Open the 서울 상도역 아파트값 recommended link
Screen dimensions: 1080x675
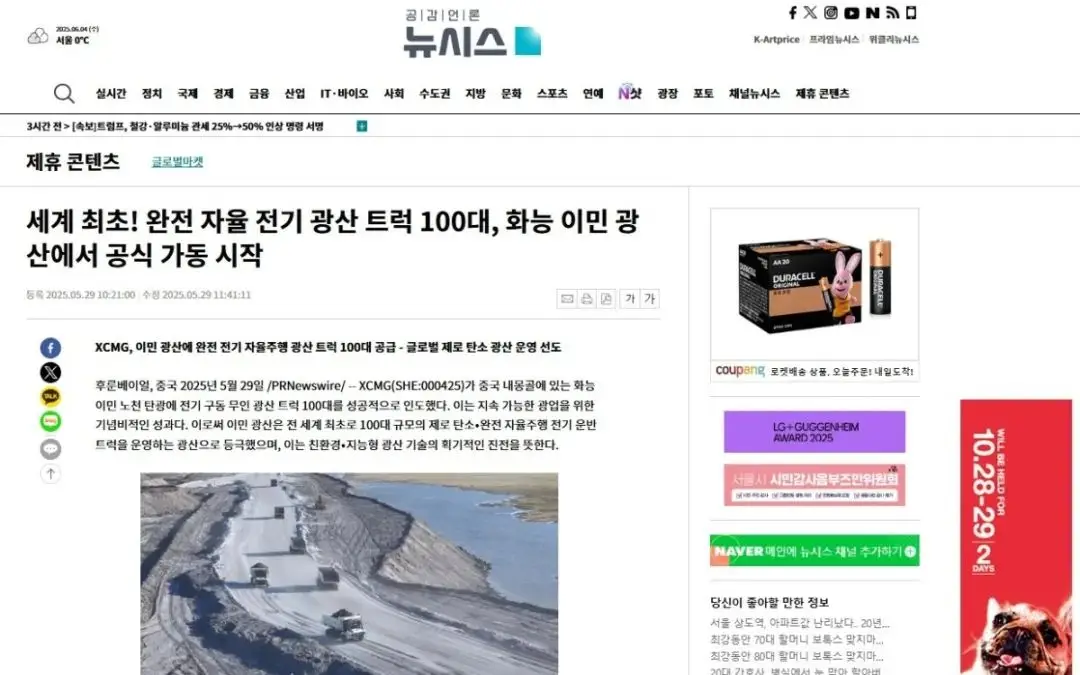[800, 623]
